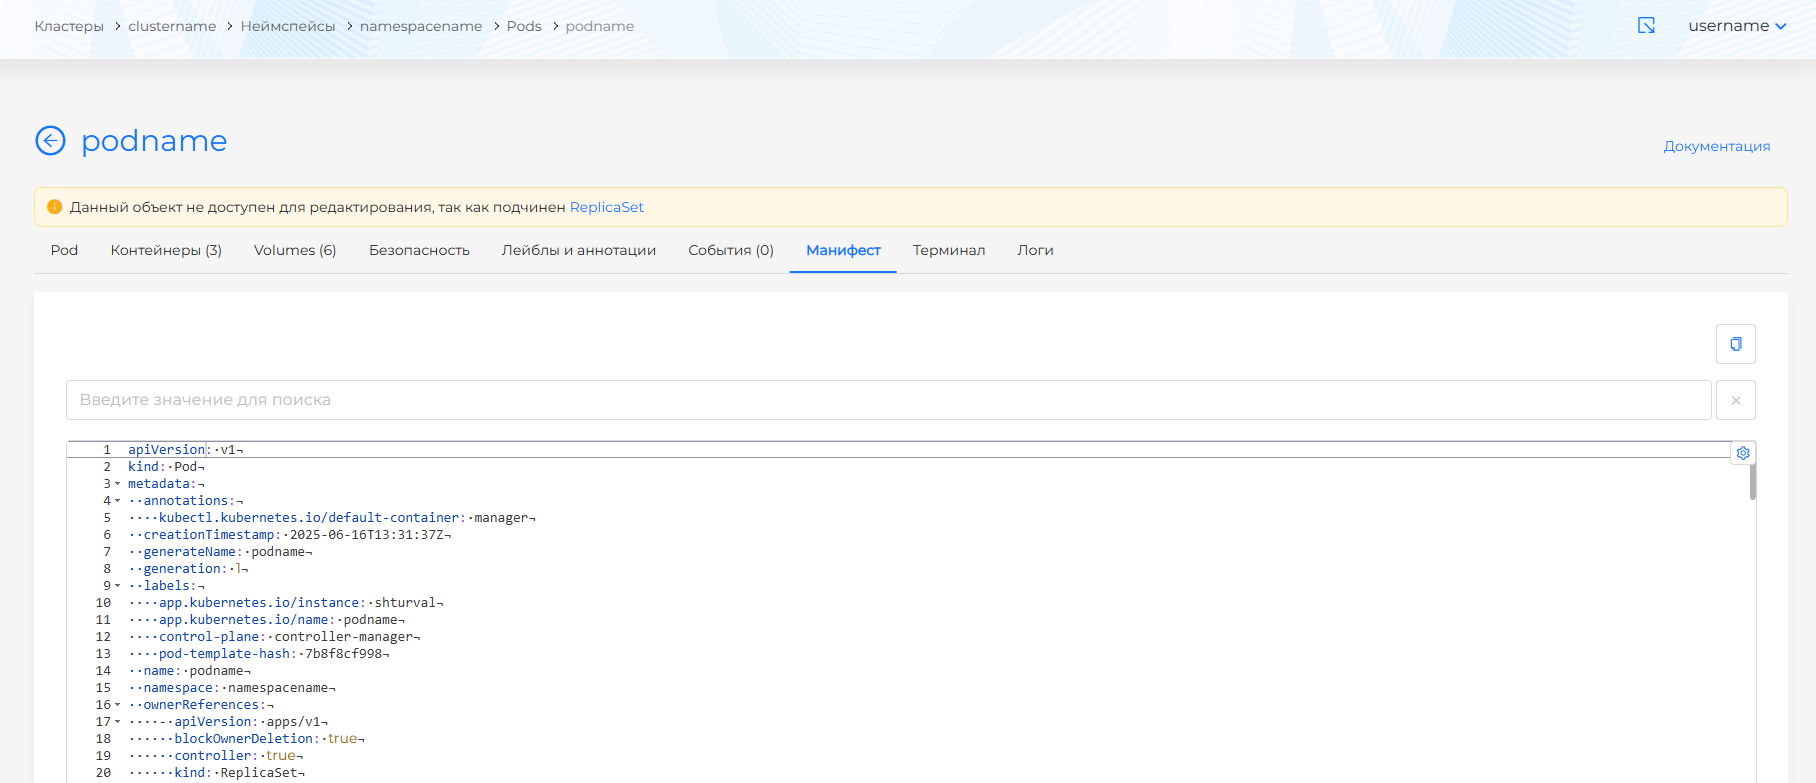Viewport: 1816px width, 783px height.
Task: Open the username dropdown menu
Action: (1736, 26)
